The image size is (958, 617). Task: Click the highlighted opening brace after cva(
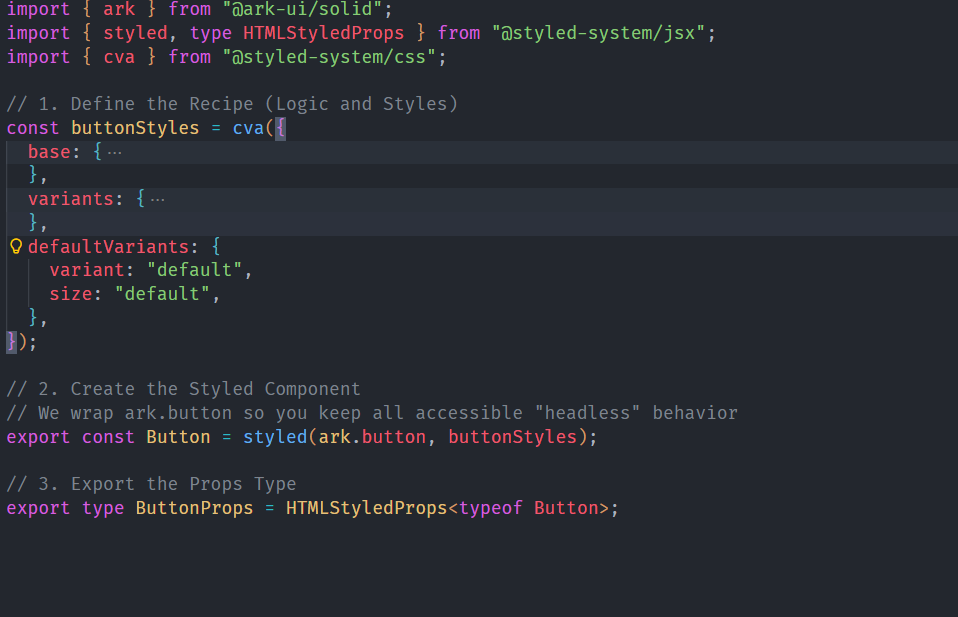tap(280, 128)
